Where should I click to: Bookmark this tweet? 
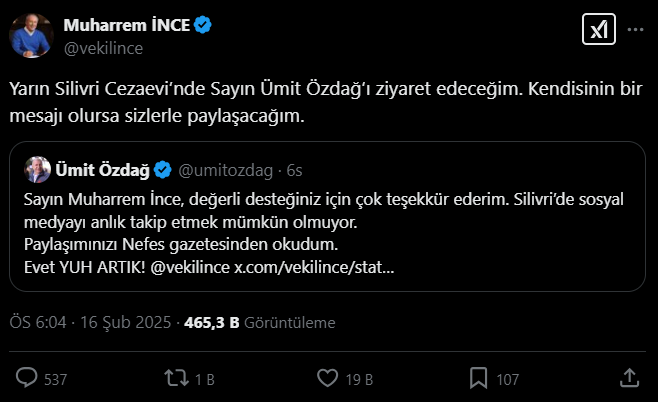(479, 378)
